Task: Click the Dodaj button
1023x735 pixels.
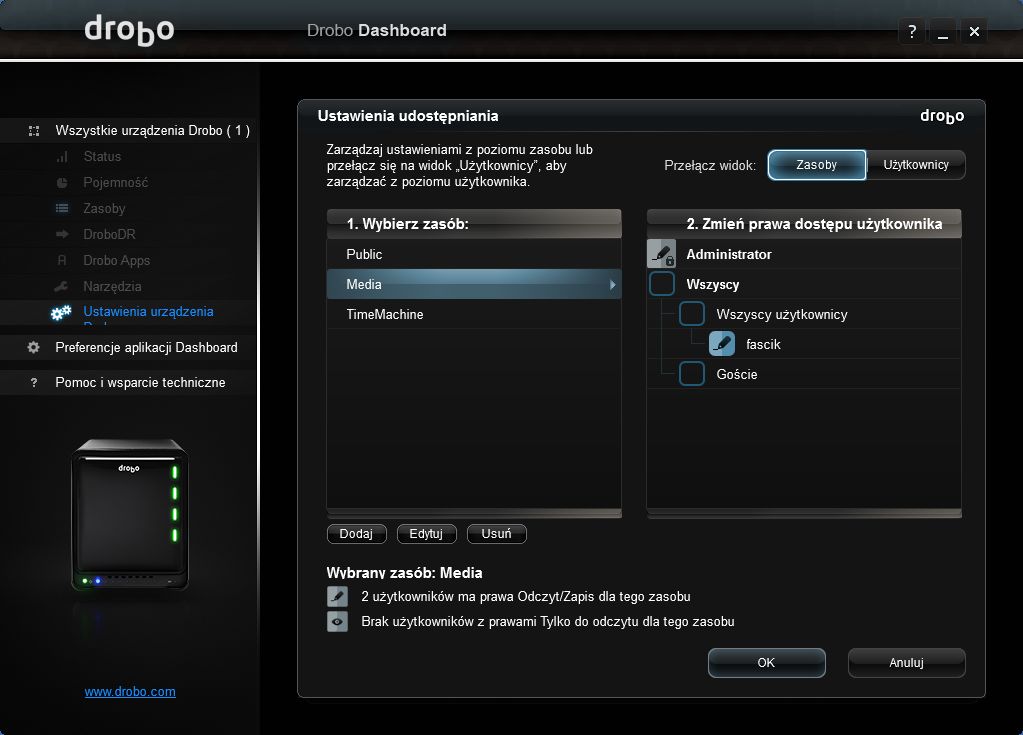Action: point(356,533)
